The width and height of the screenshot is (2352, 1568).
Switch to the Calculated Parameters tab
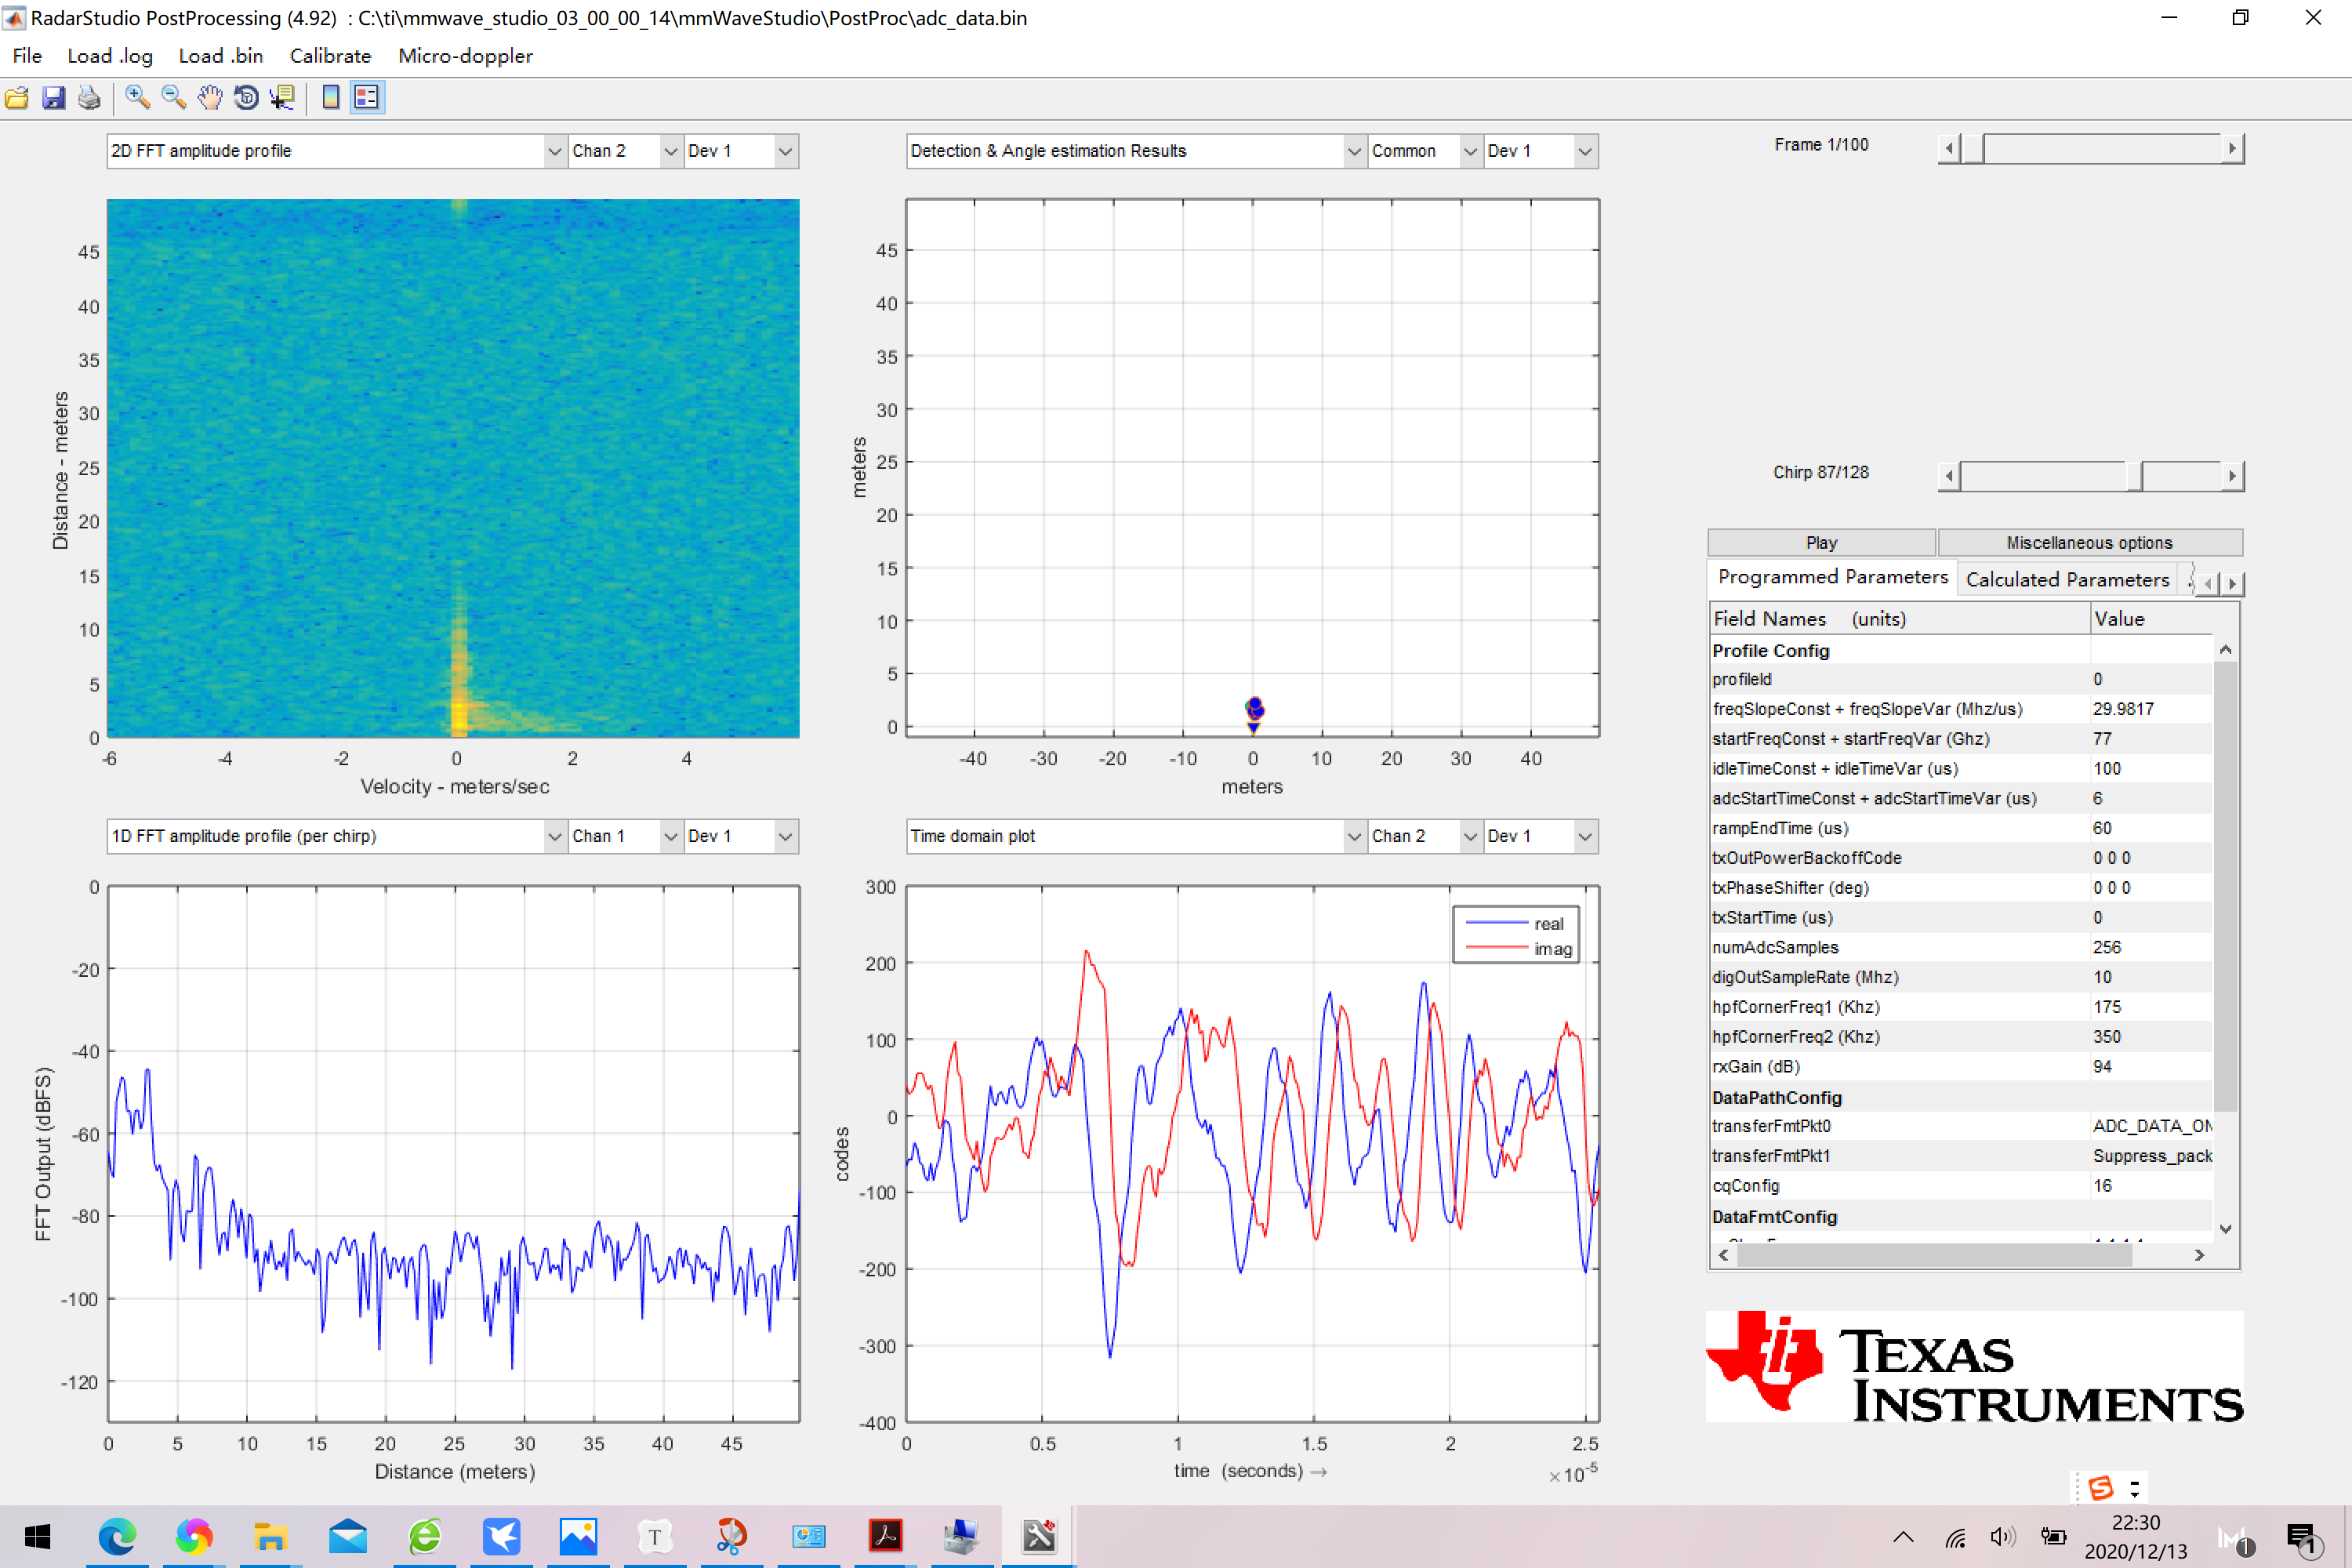coord(2066,579)
